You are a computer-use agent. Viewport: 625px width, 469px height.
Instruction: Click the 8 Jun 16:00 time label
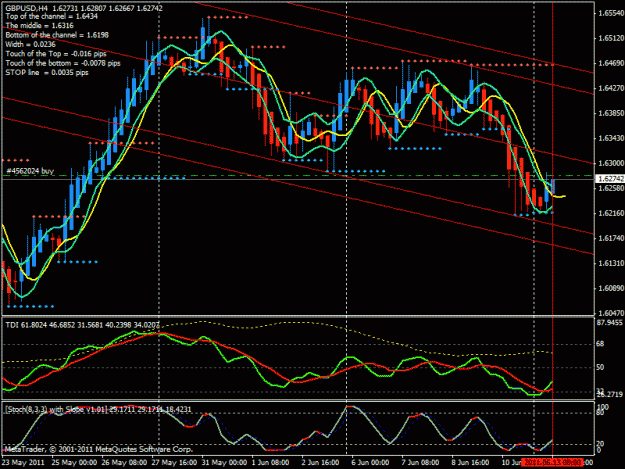(x=470, y=462)
